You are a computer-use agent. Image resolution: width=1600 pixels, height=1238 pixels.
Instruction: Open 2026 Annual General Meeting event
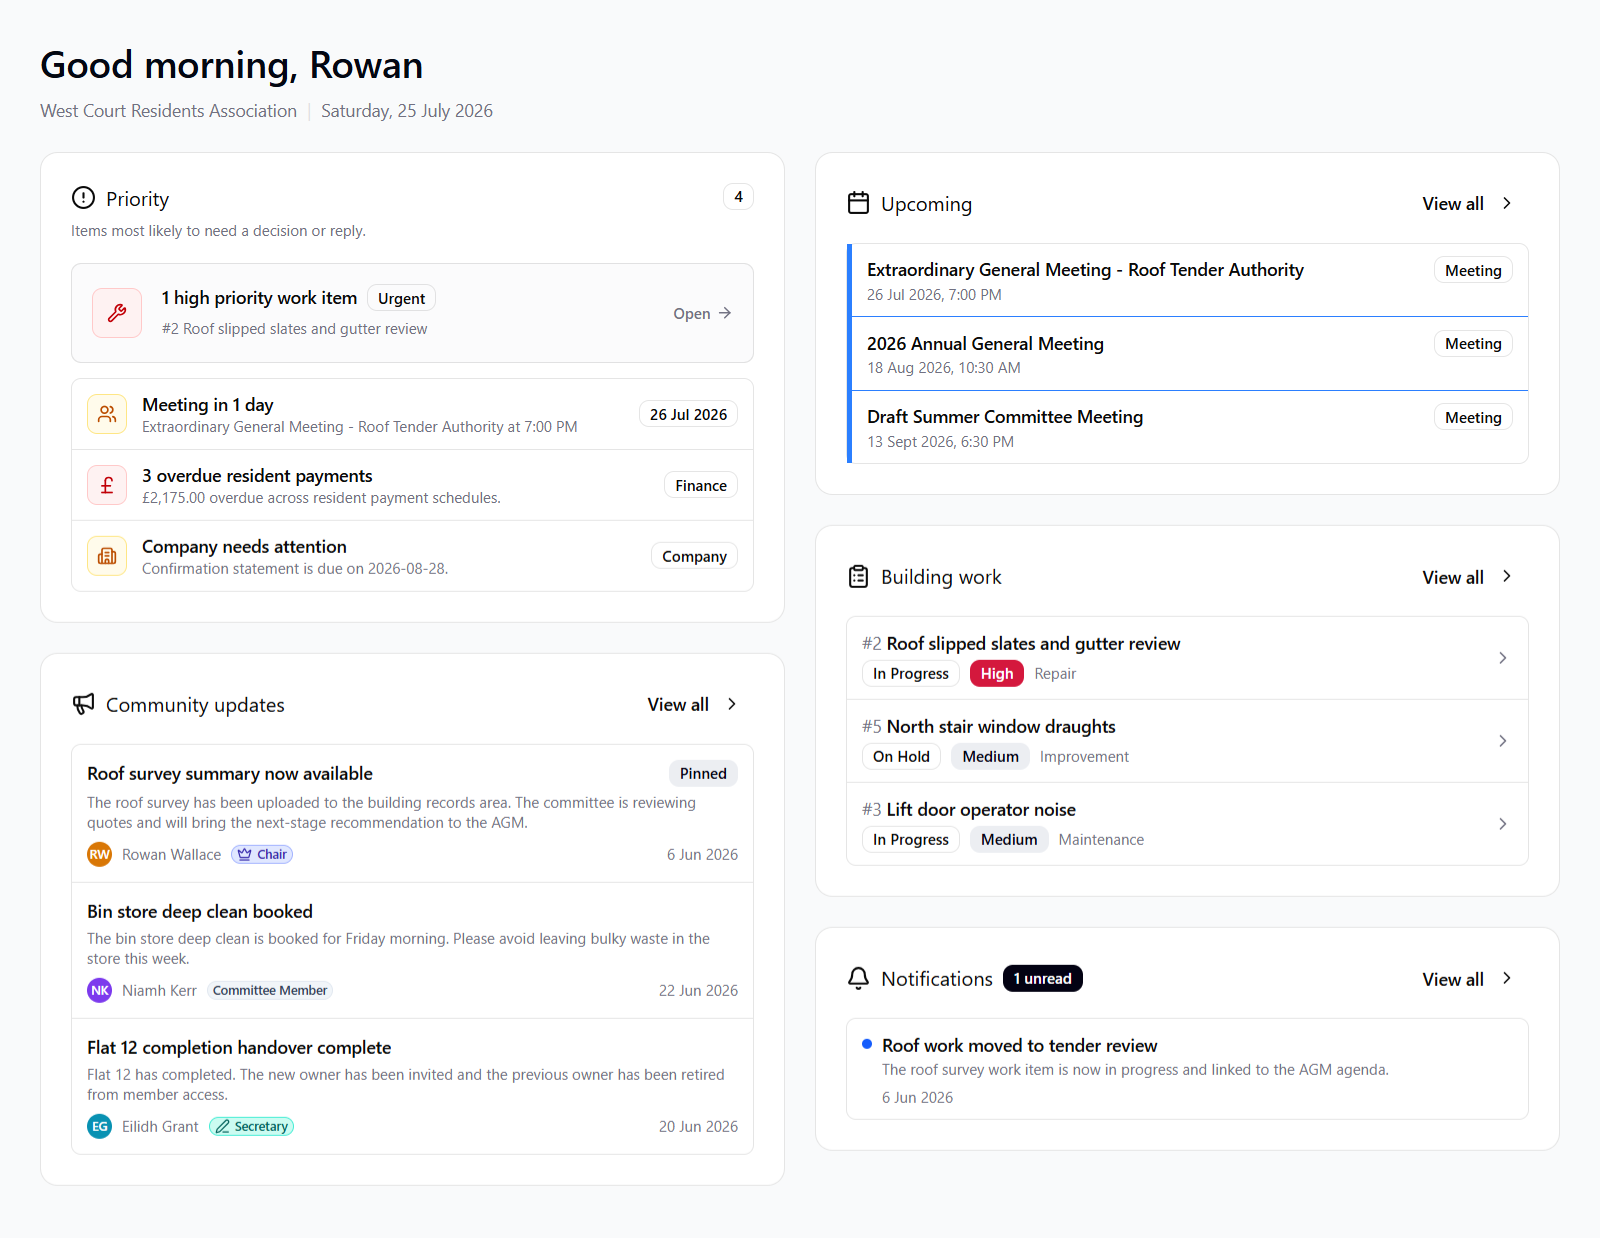(x=1189, y=354)
